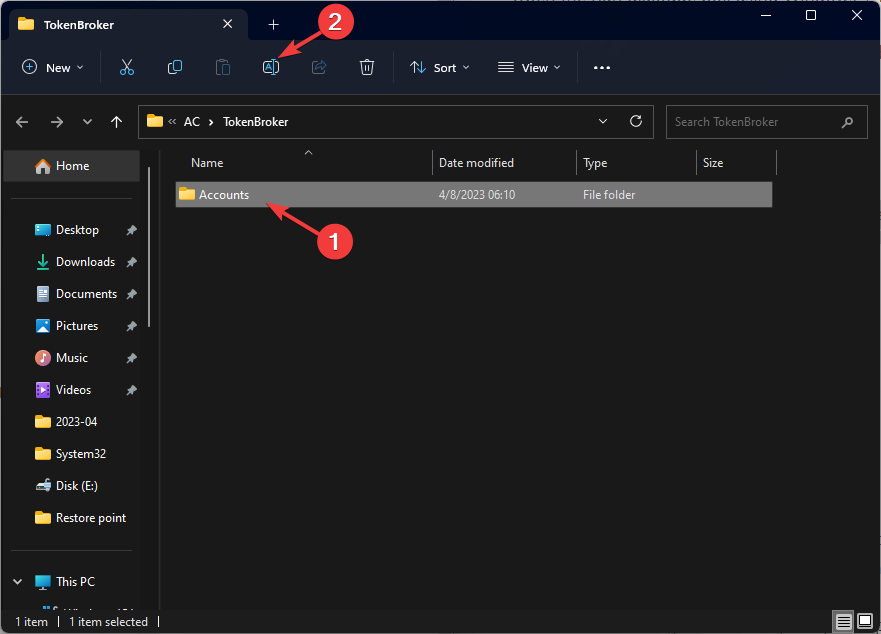Open the View dropdown menu

coord(529,67)
